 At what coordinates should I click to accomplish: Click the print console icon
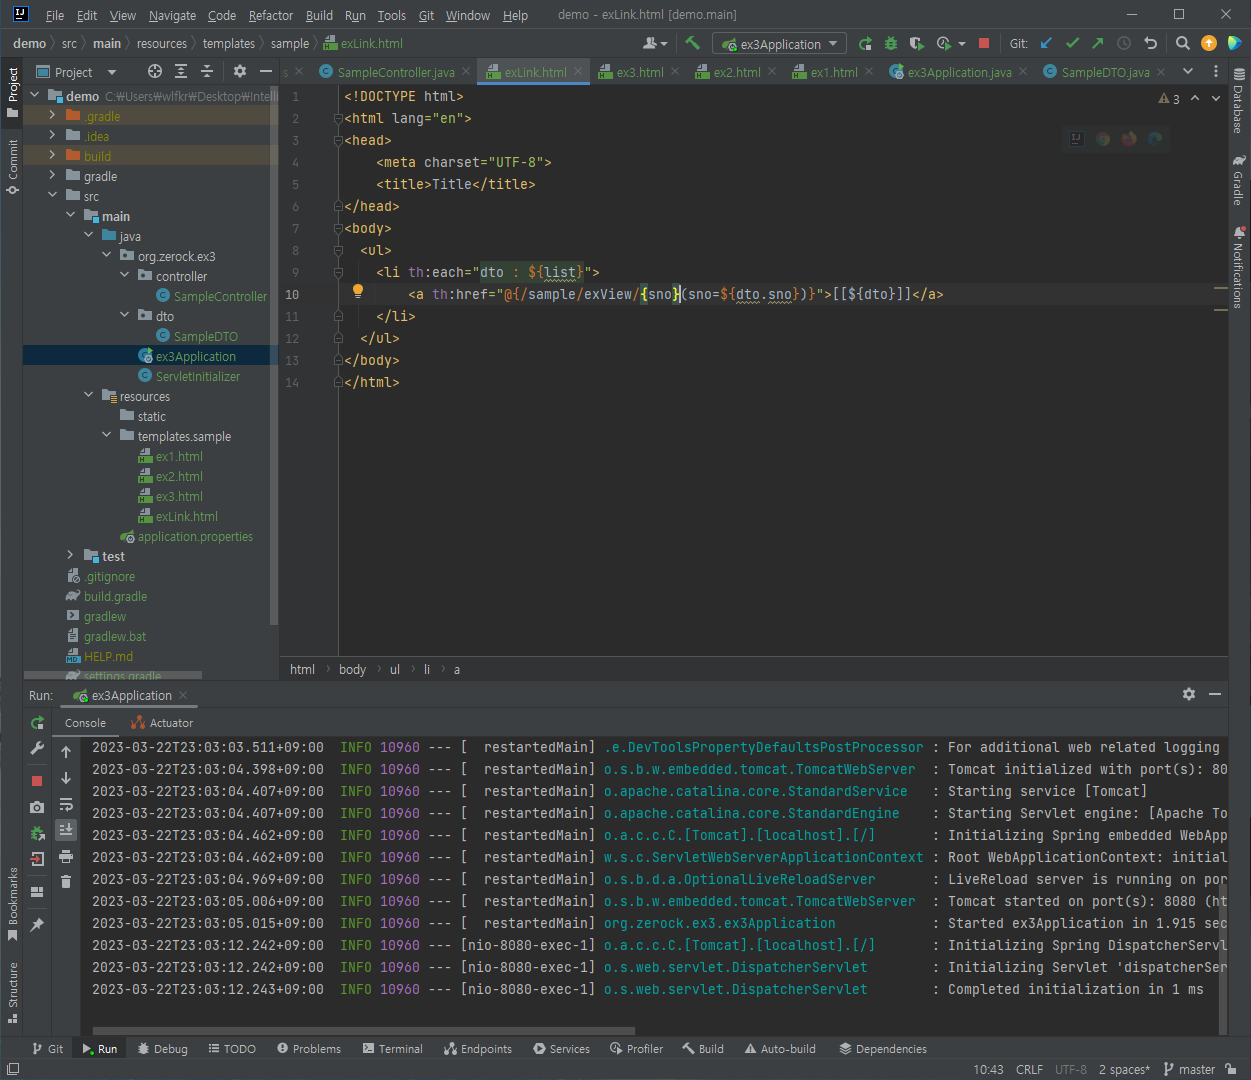click(66, 856)
